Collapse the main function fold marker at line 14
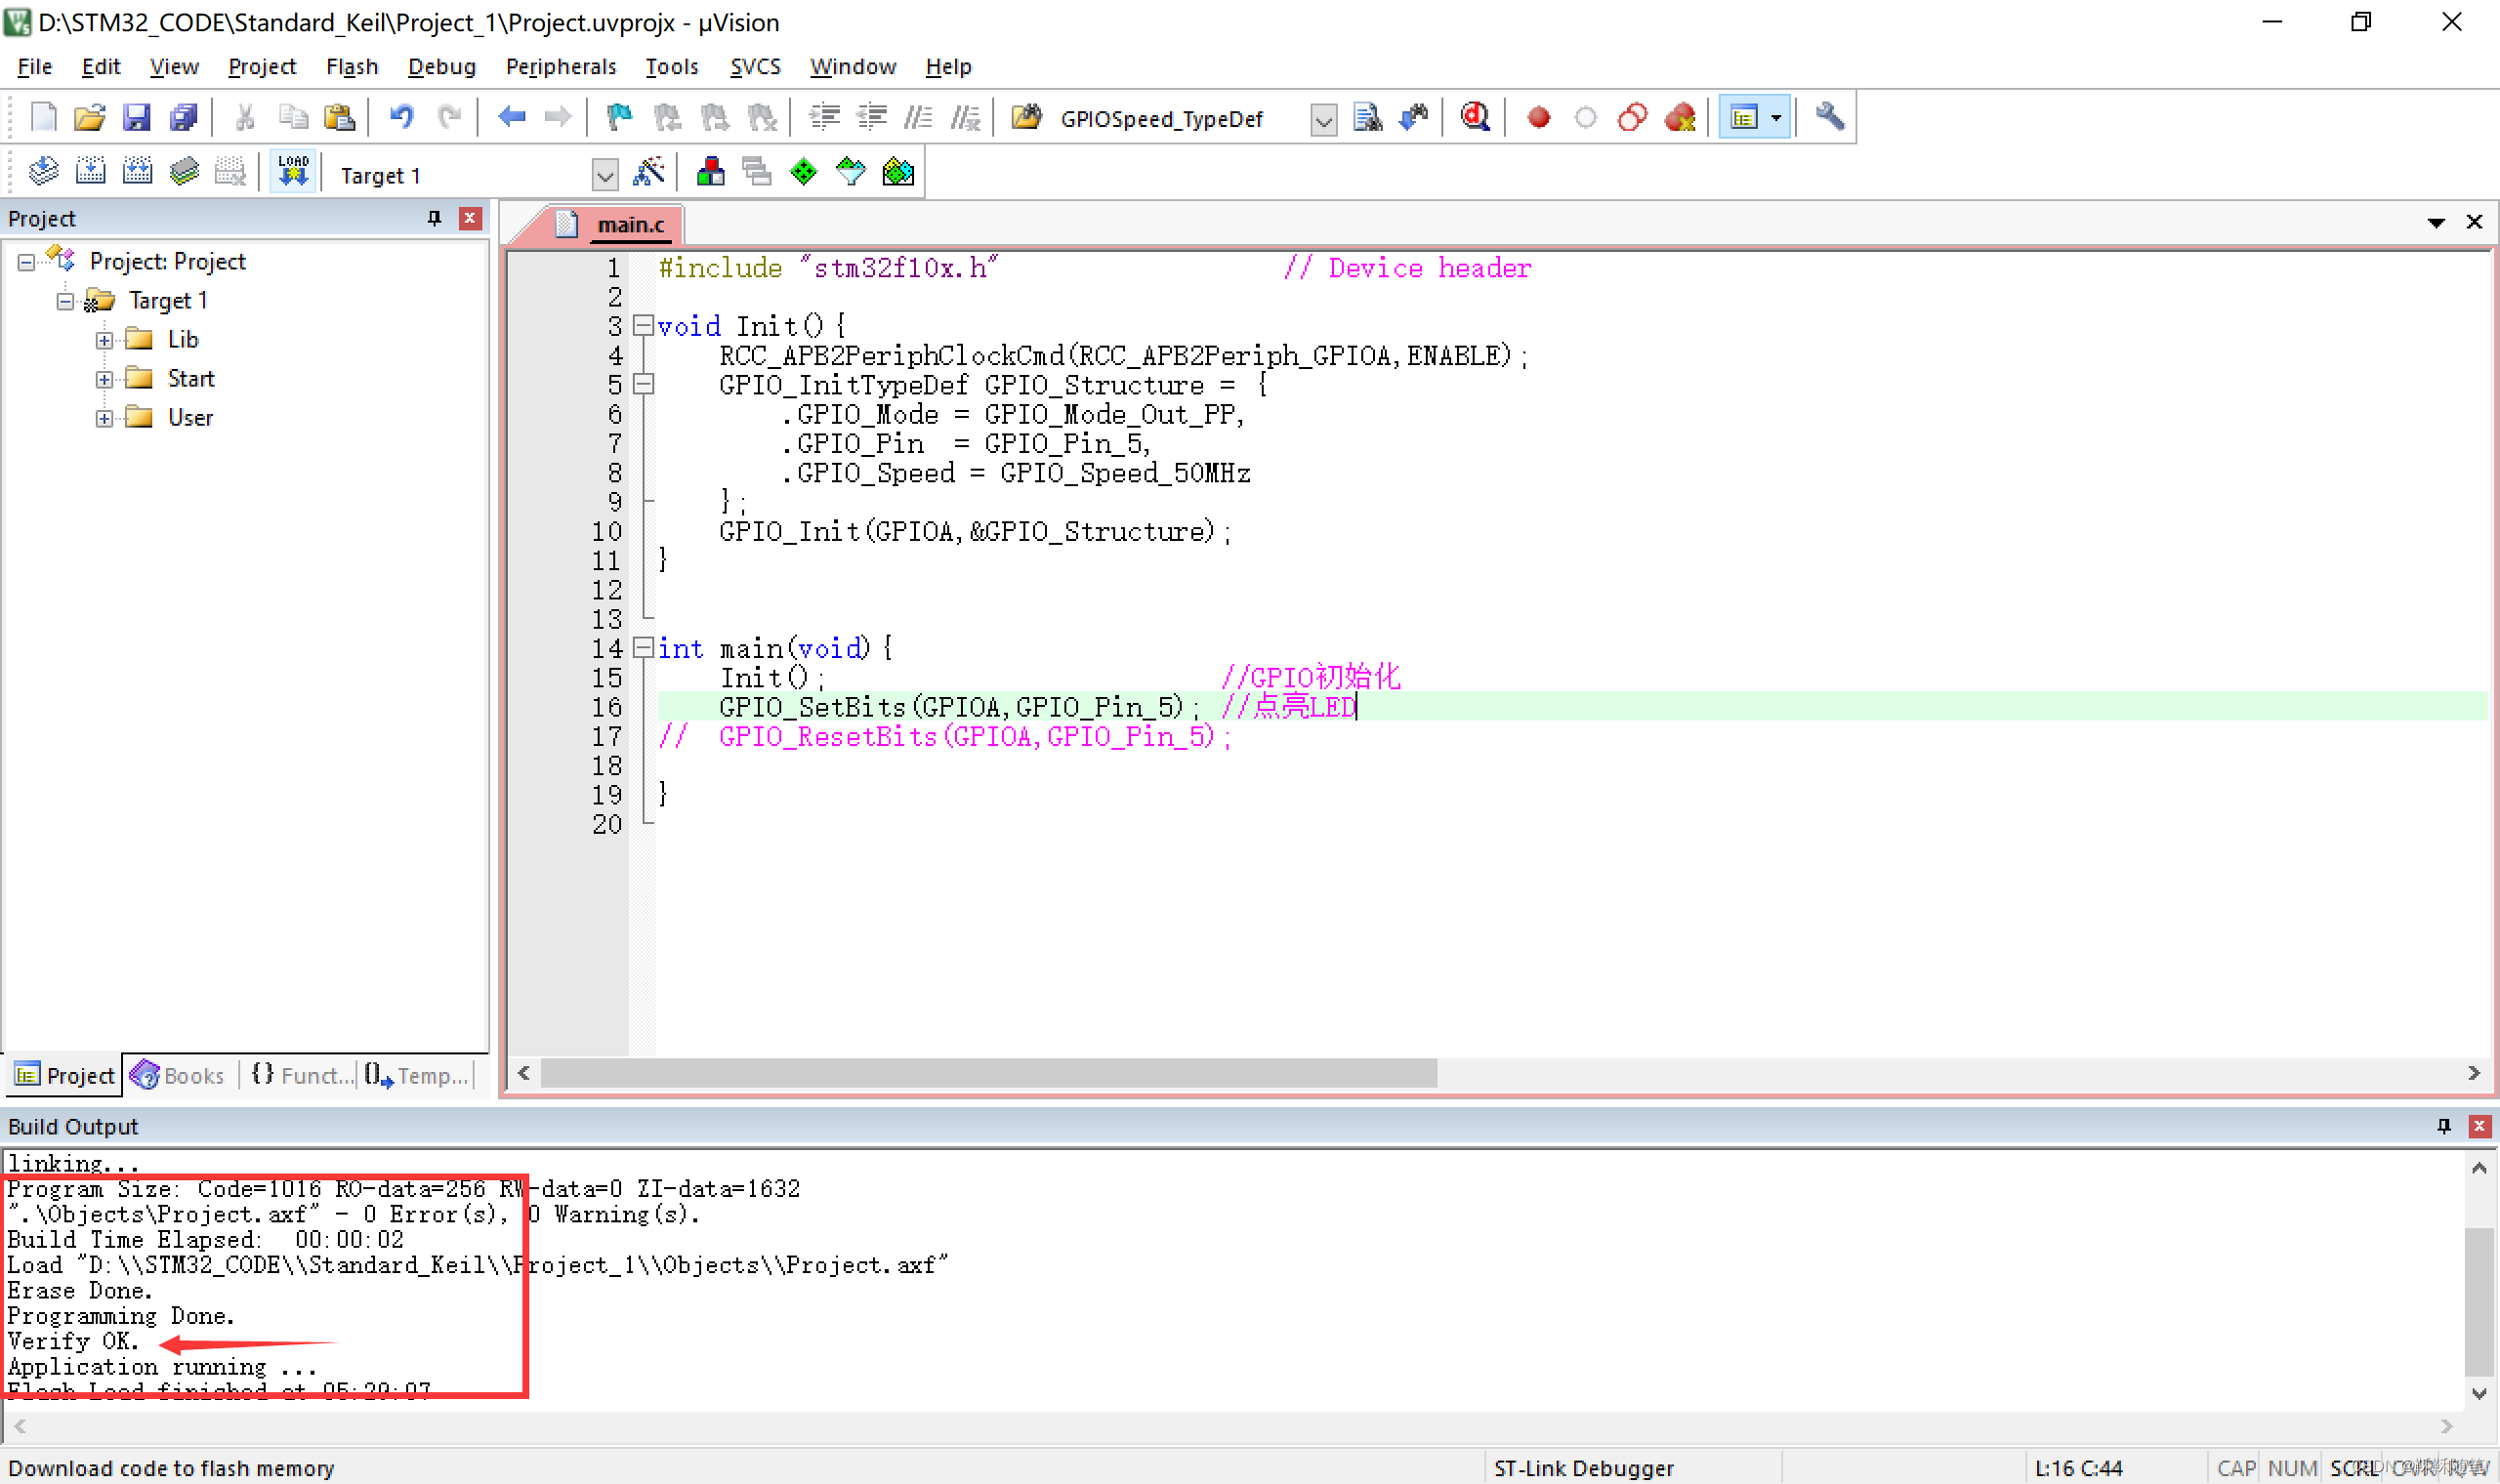The height and width of the screenshot is (1484, 2500). click(644, 647)
